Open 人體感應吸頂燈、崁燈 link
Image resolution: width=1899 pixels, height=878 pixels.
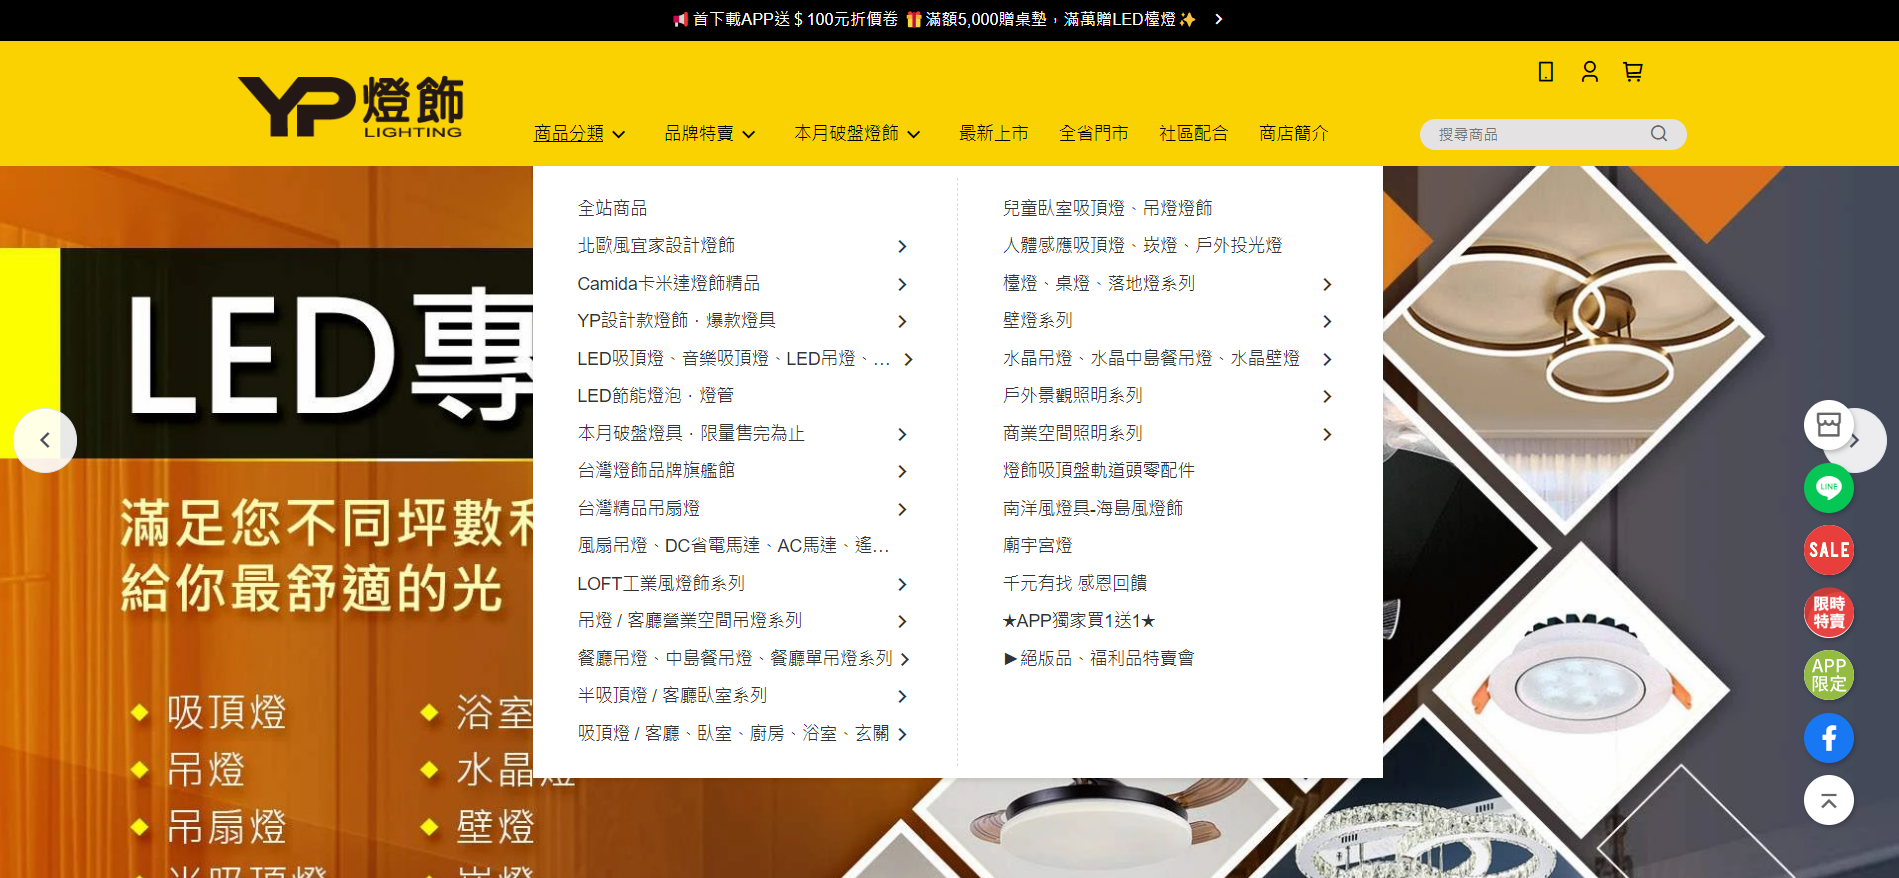click(1143, 246)
